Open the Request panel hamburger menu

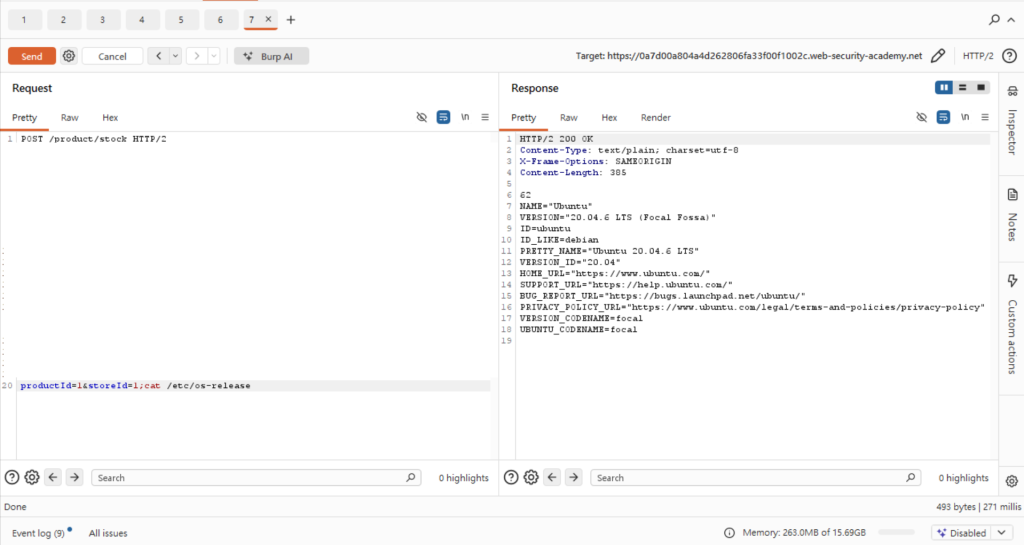click(x=485, y=117)
